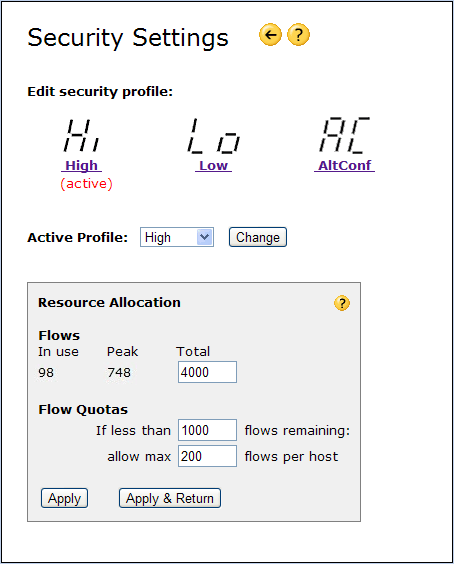Click the Apply & Return button
Image resolution: width=454 pixels, height=564 pixels.
tap(170, 498)
